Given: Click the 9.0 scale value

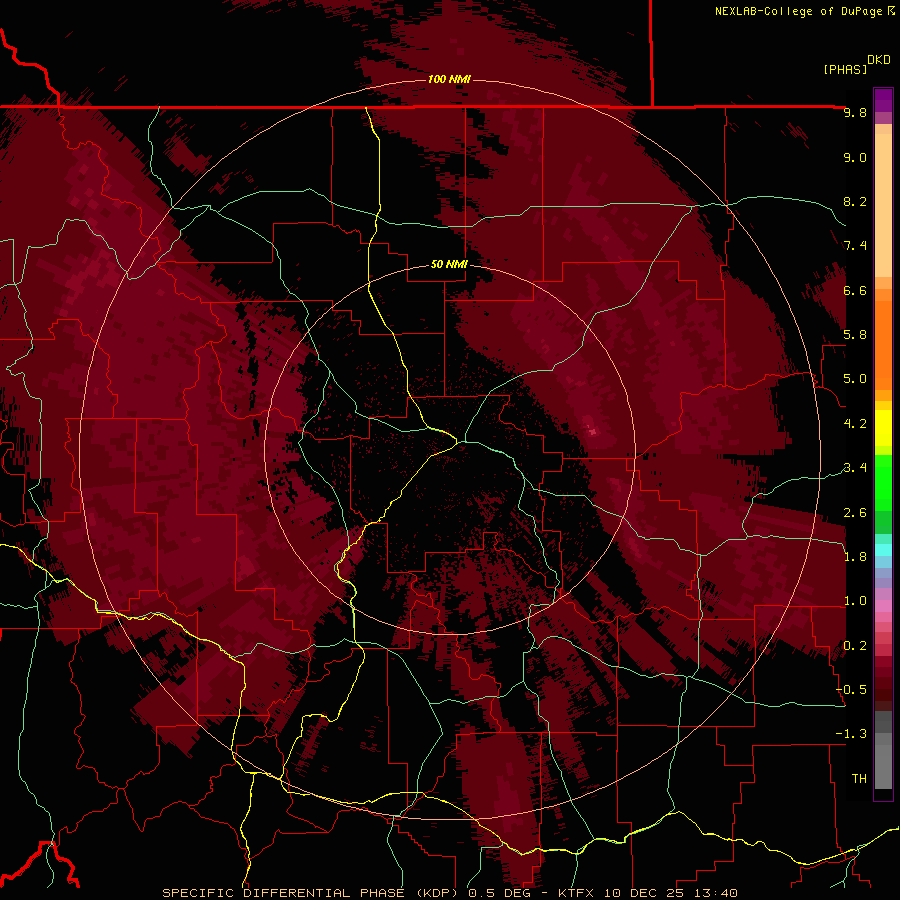Looking at the screenshot, I should point(855,157).
